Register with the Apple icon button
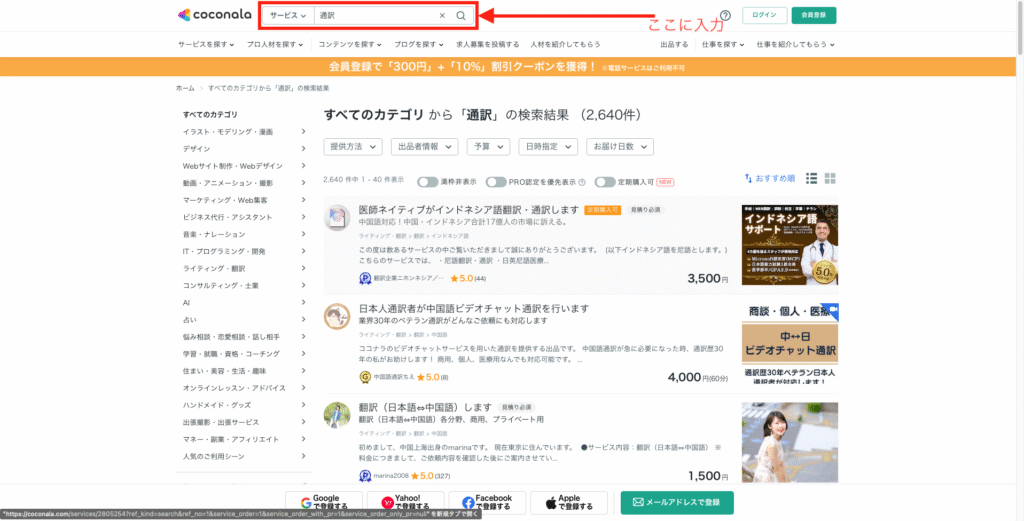The image size is (1024, 521). coord(568,502)
